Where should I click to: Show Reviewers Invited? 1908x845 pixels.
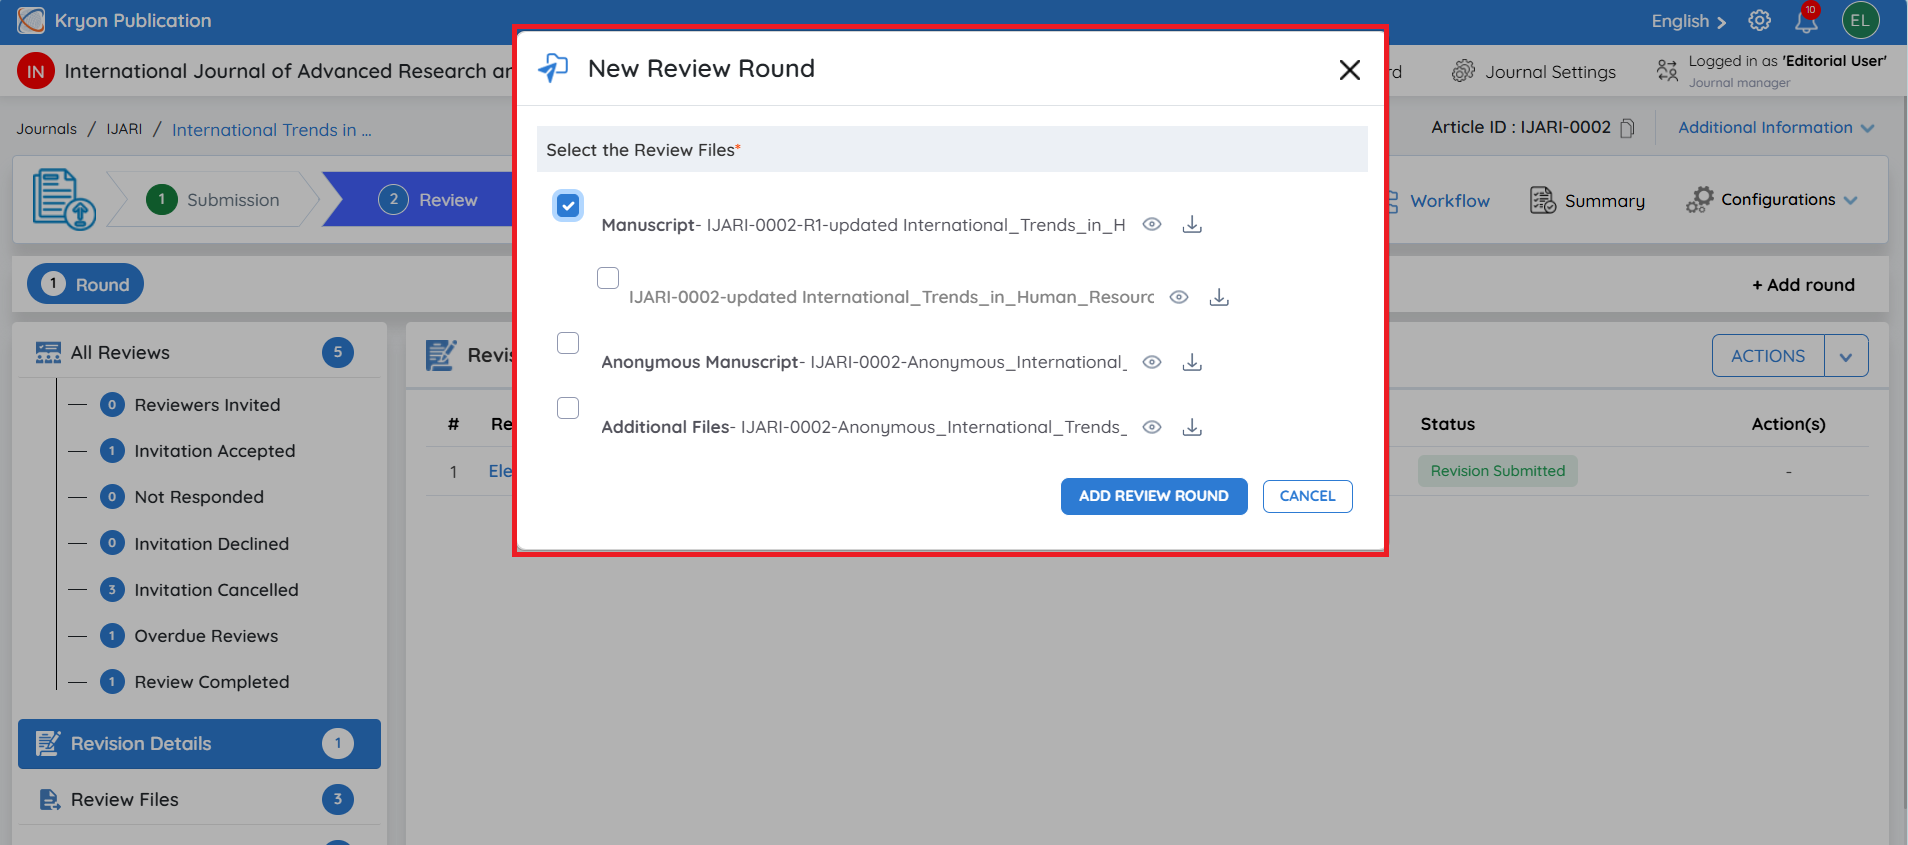pos(207,405)
